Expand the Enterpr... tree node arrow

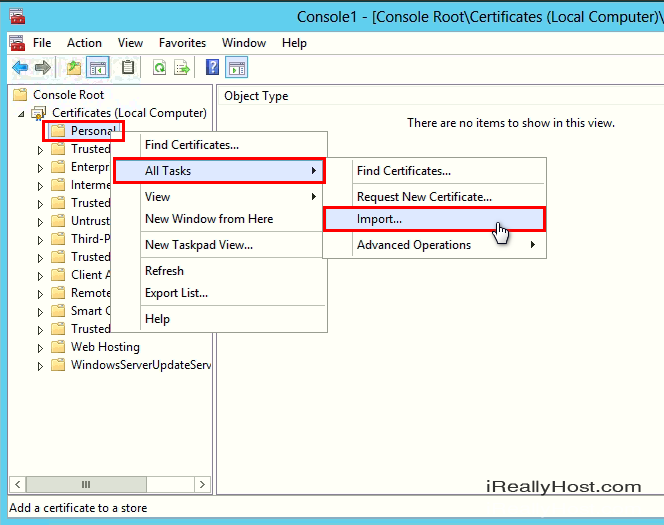(x=40, y=168)
